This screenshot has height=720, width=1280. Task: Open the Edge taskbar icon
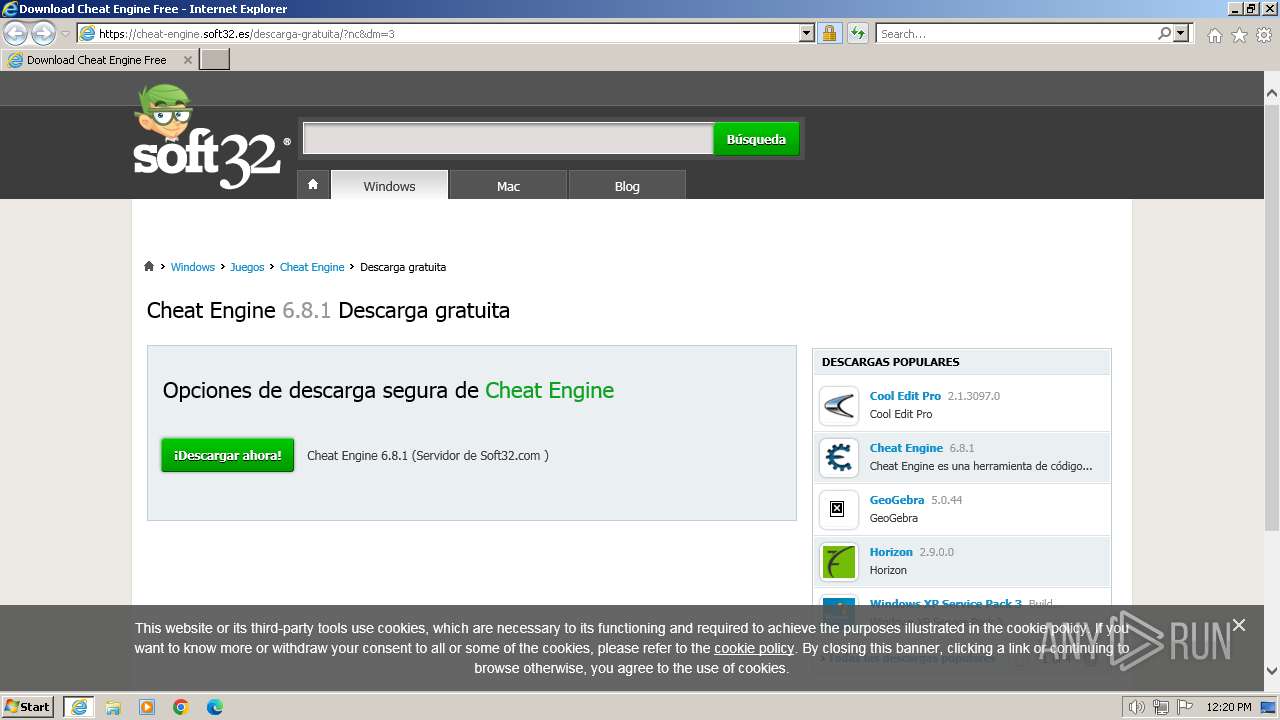point(215,707)
